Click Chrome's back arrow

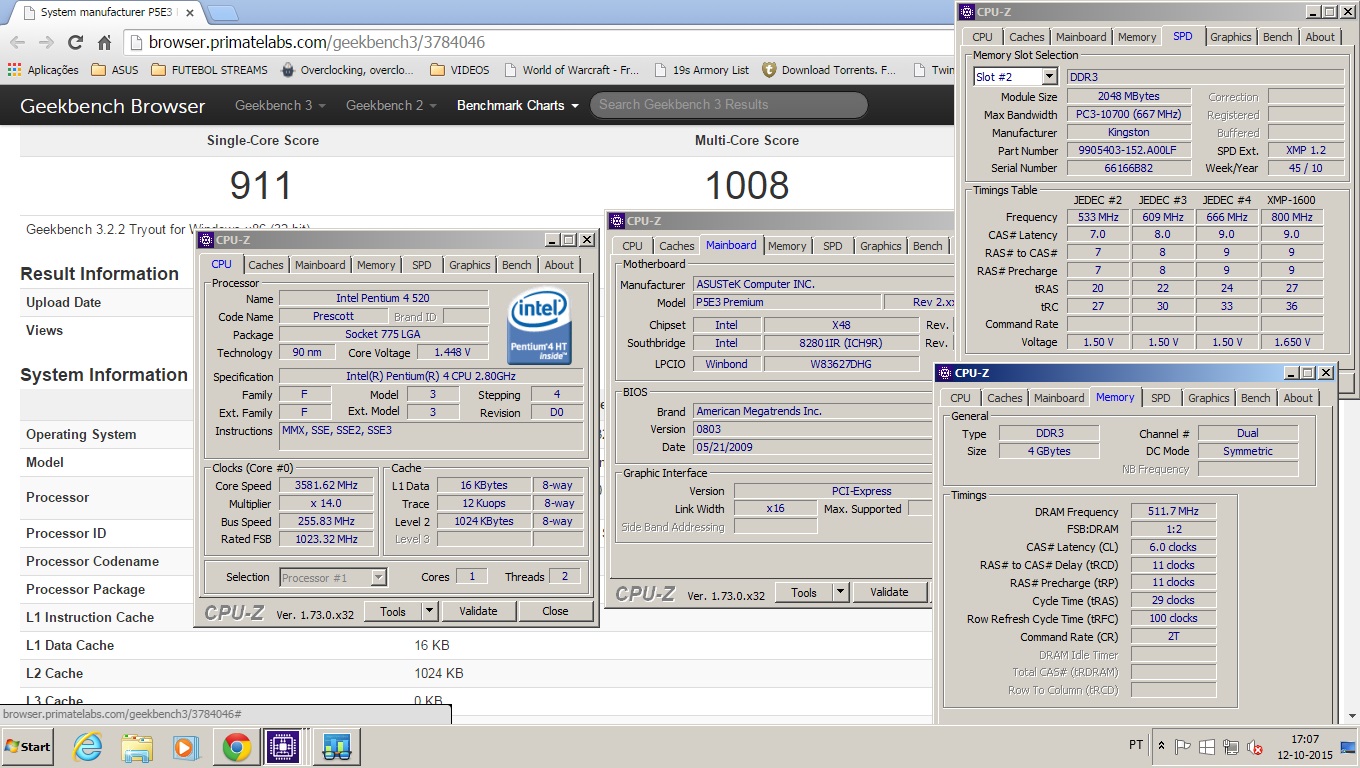17,42
